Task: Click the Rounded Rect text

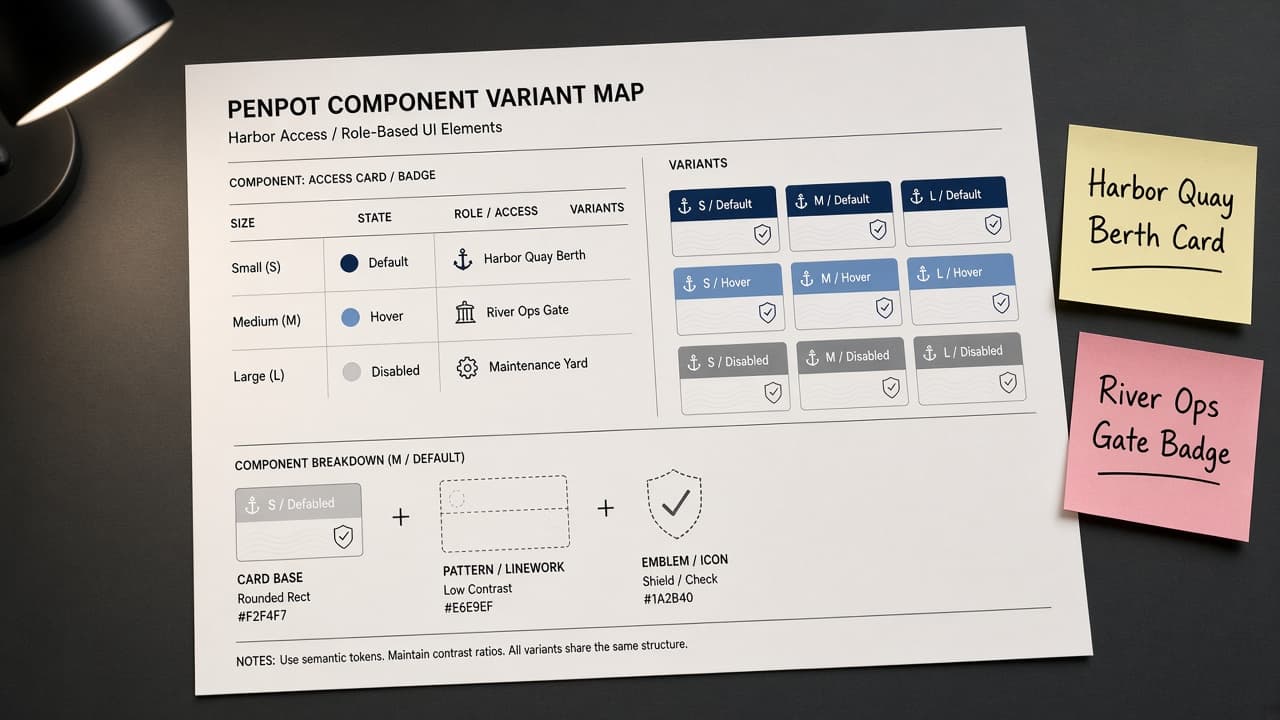Action: [x=274, y=597]
